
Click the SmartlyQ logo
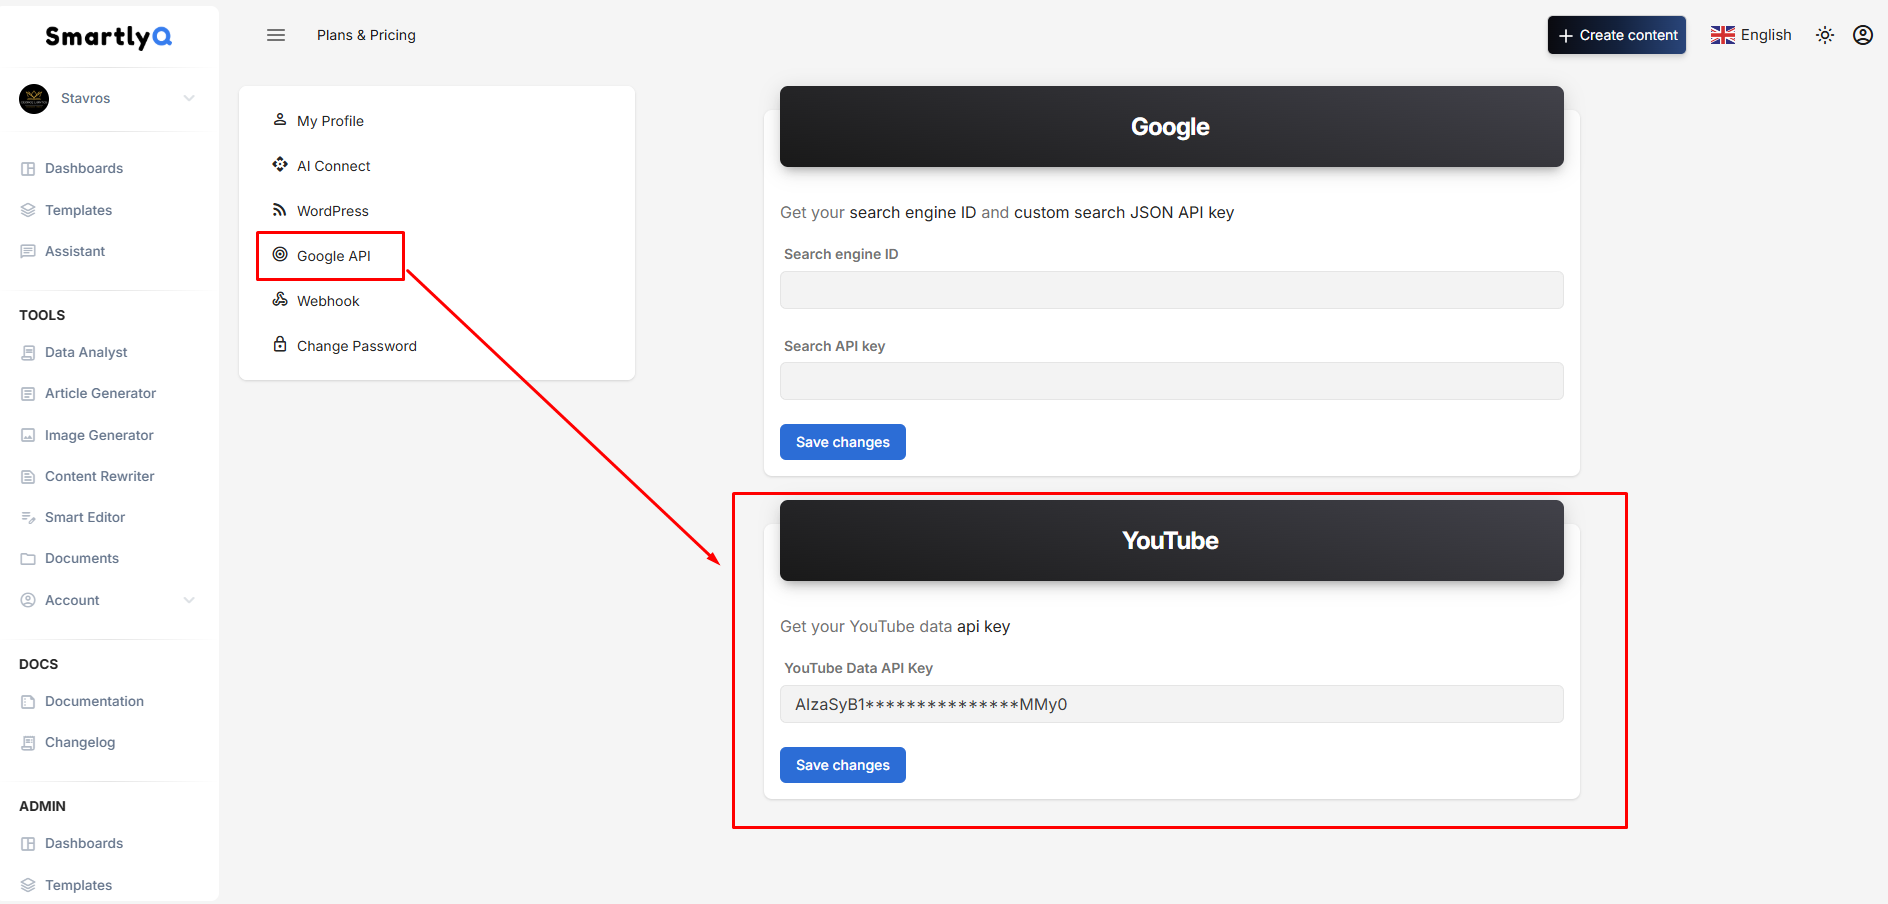pyautogui.click(x=108, y=37)
